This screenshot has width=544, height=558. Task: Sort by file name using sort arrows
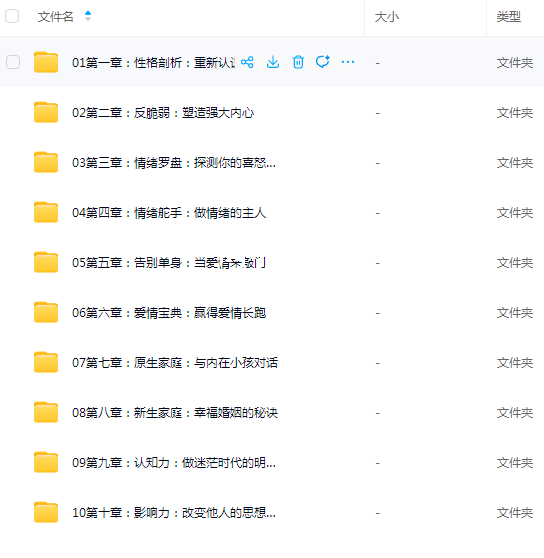88,16
